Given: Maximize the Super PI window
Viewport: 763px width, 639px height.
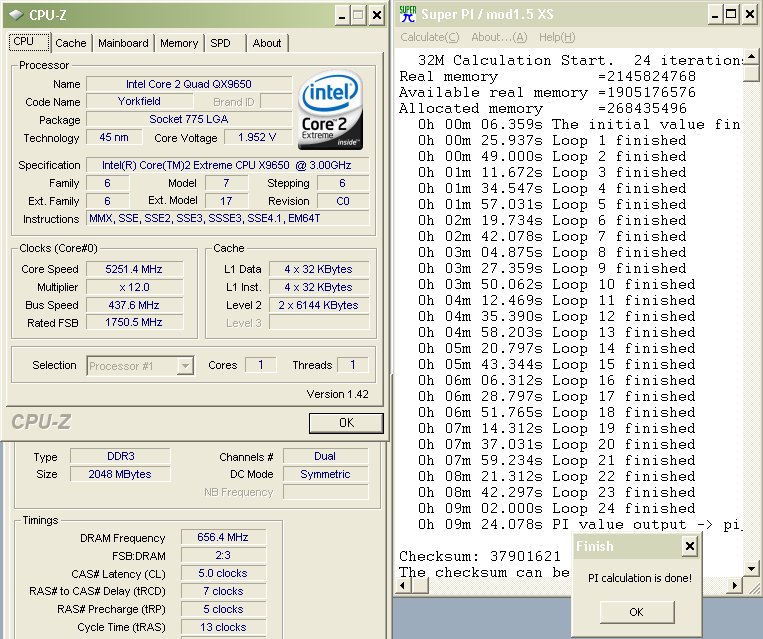Looking at the screenshot, I should tap(731, 15).
